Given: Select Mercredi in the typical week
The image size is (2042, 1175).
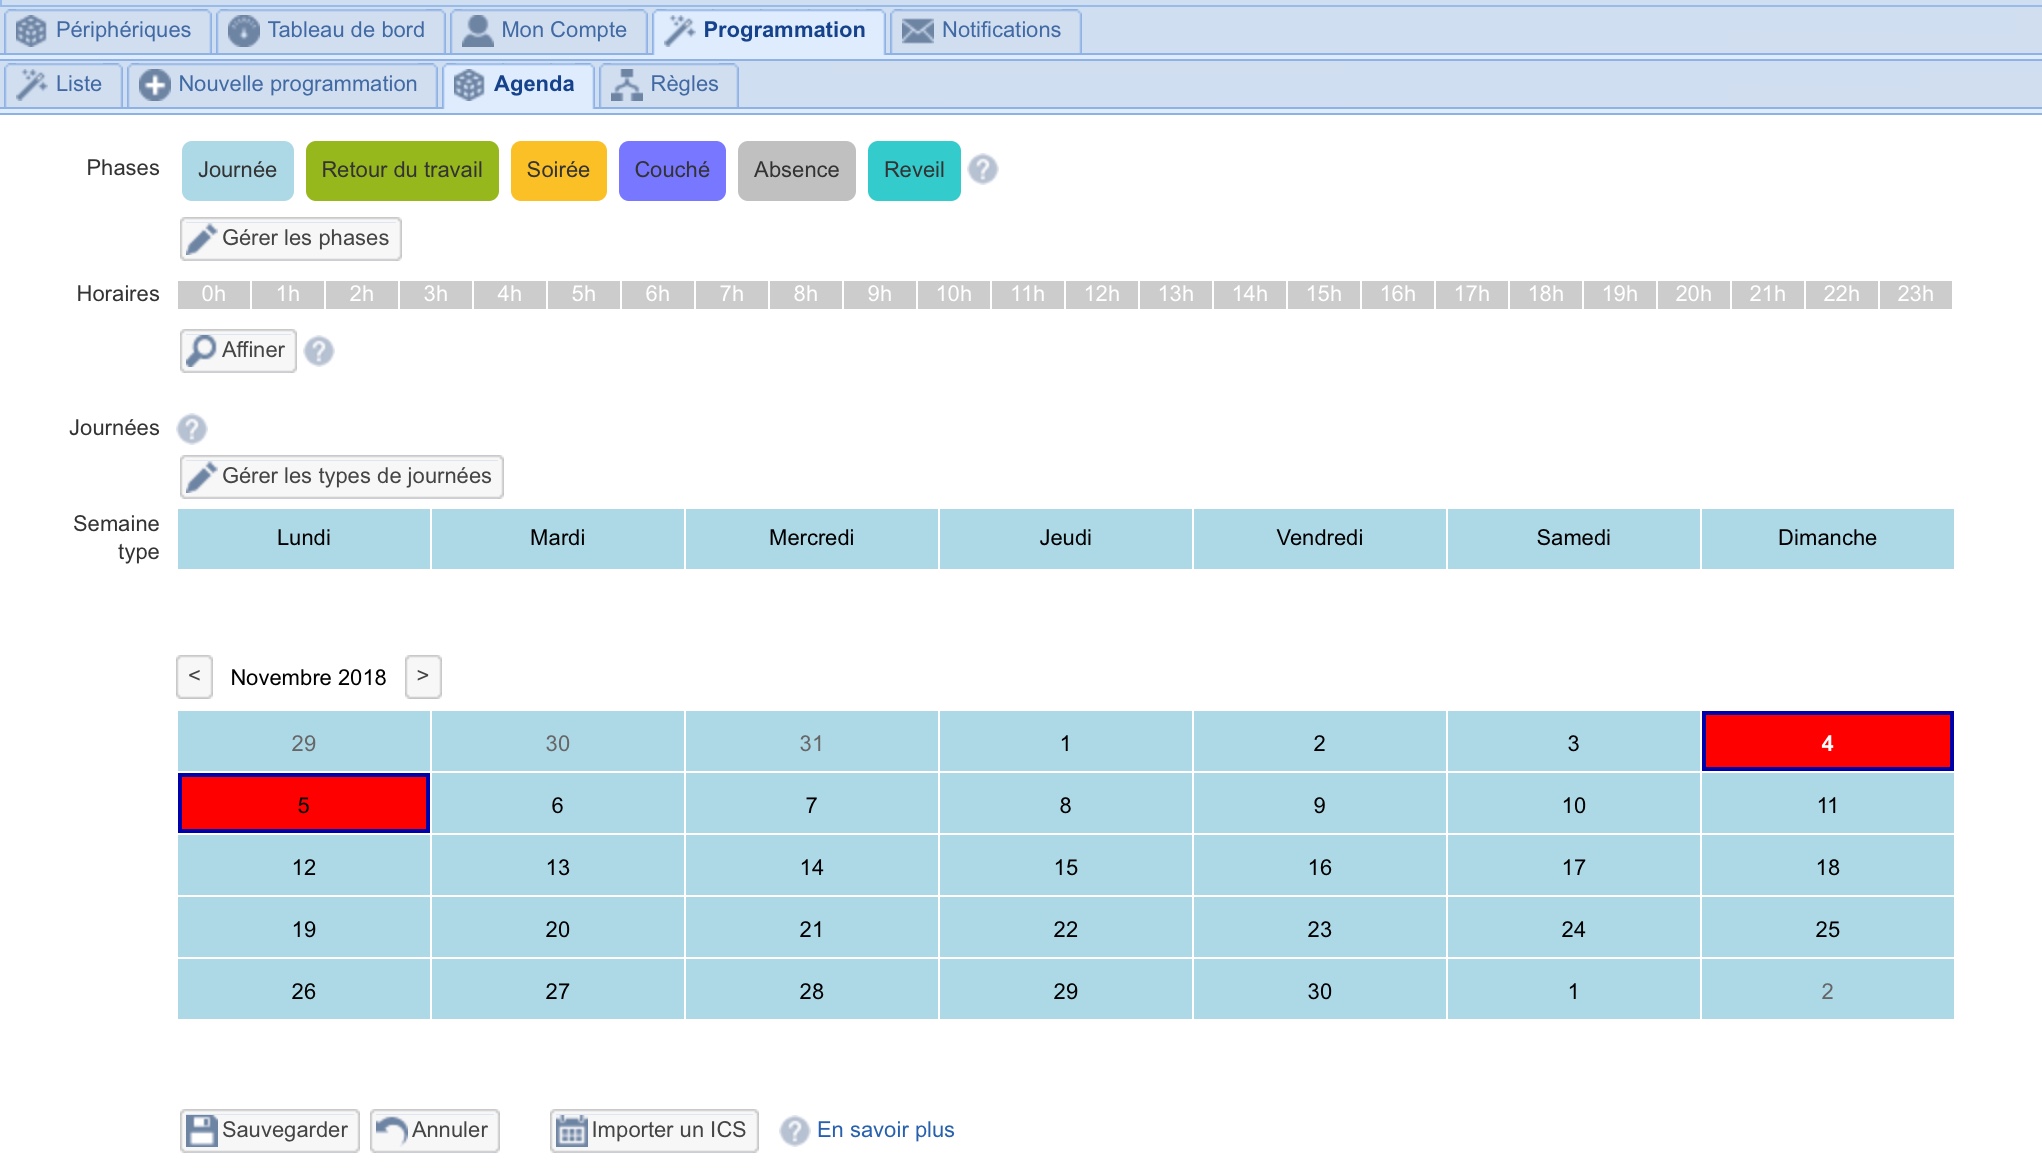Looking at the screenshot, I should point(812,538).
